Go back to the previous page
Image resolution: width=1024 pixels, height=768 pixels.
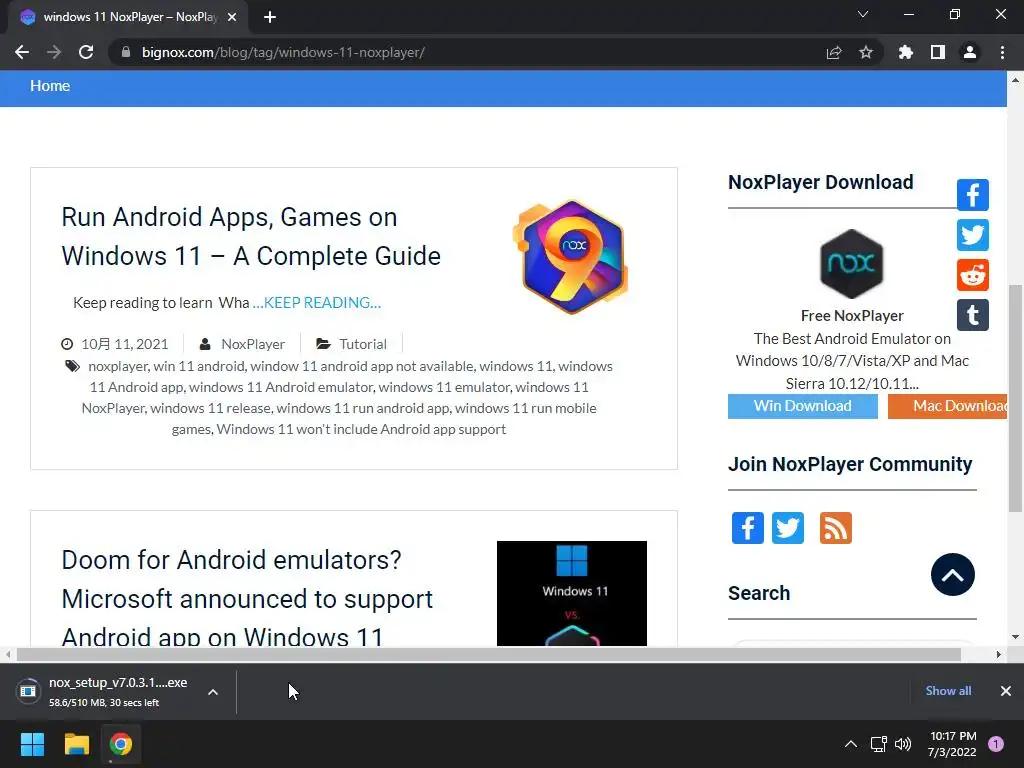tap(22, 52)
